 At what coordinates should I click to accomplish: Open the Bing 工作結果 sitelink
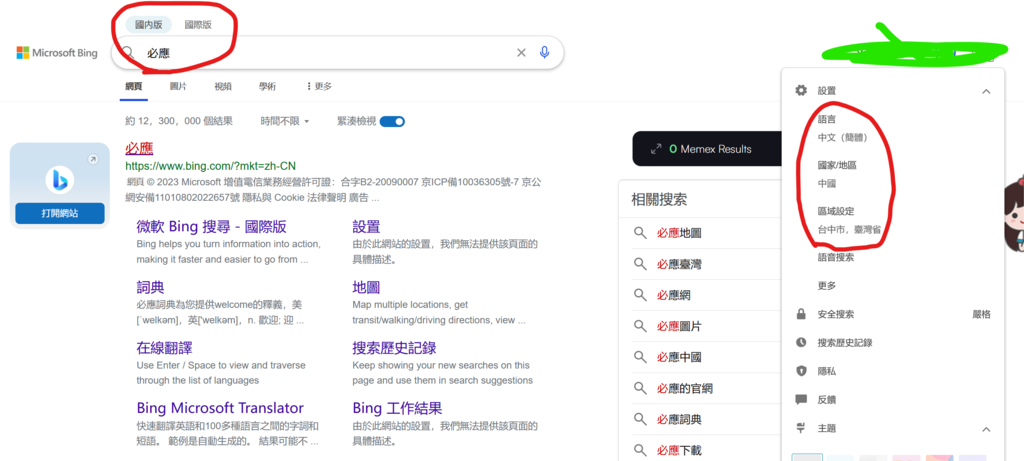tap(398, 408)
